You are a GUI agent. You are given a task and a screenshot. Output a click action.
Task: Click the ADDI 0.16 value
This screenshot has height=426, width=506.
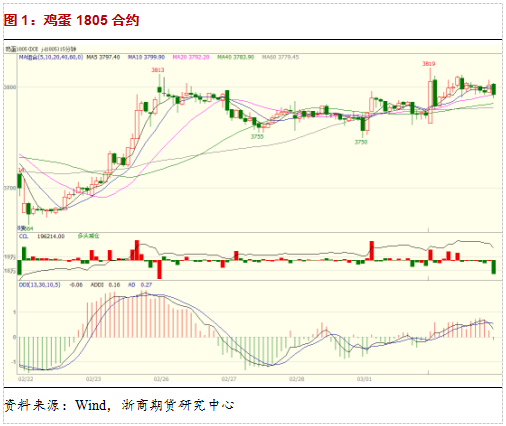[x=105, y=285]
